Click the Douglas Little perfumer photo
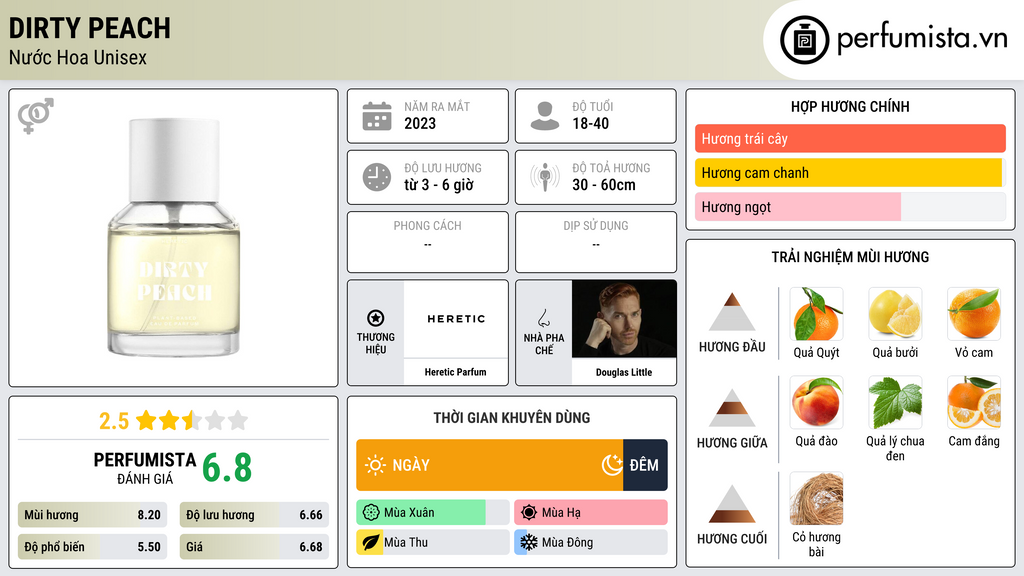 (624, 319)
